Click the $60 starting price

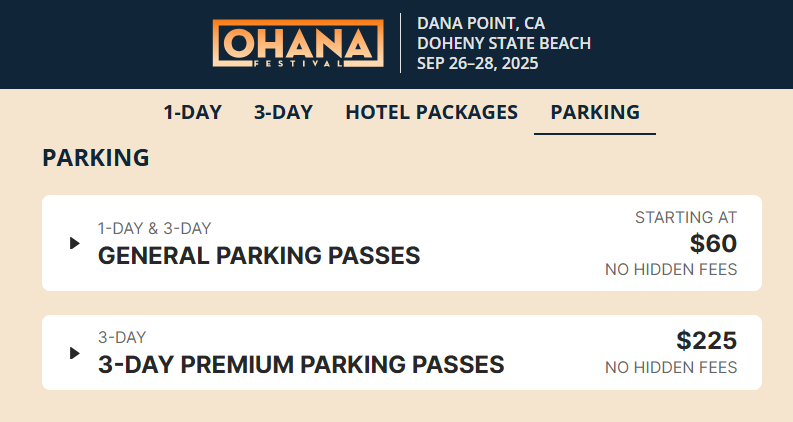(713, 243)
